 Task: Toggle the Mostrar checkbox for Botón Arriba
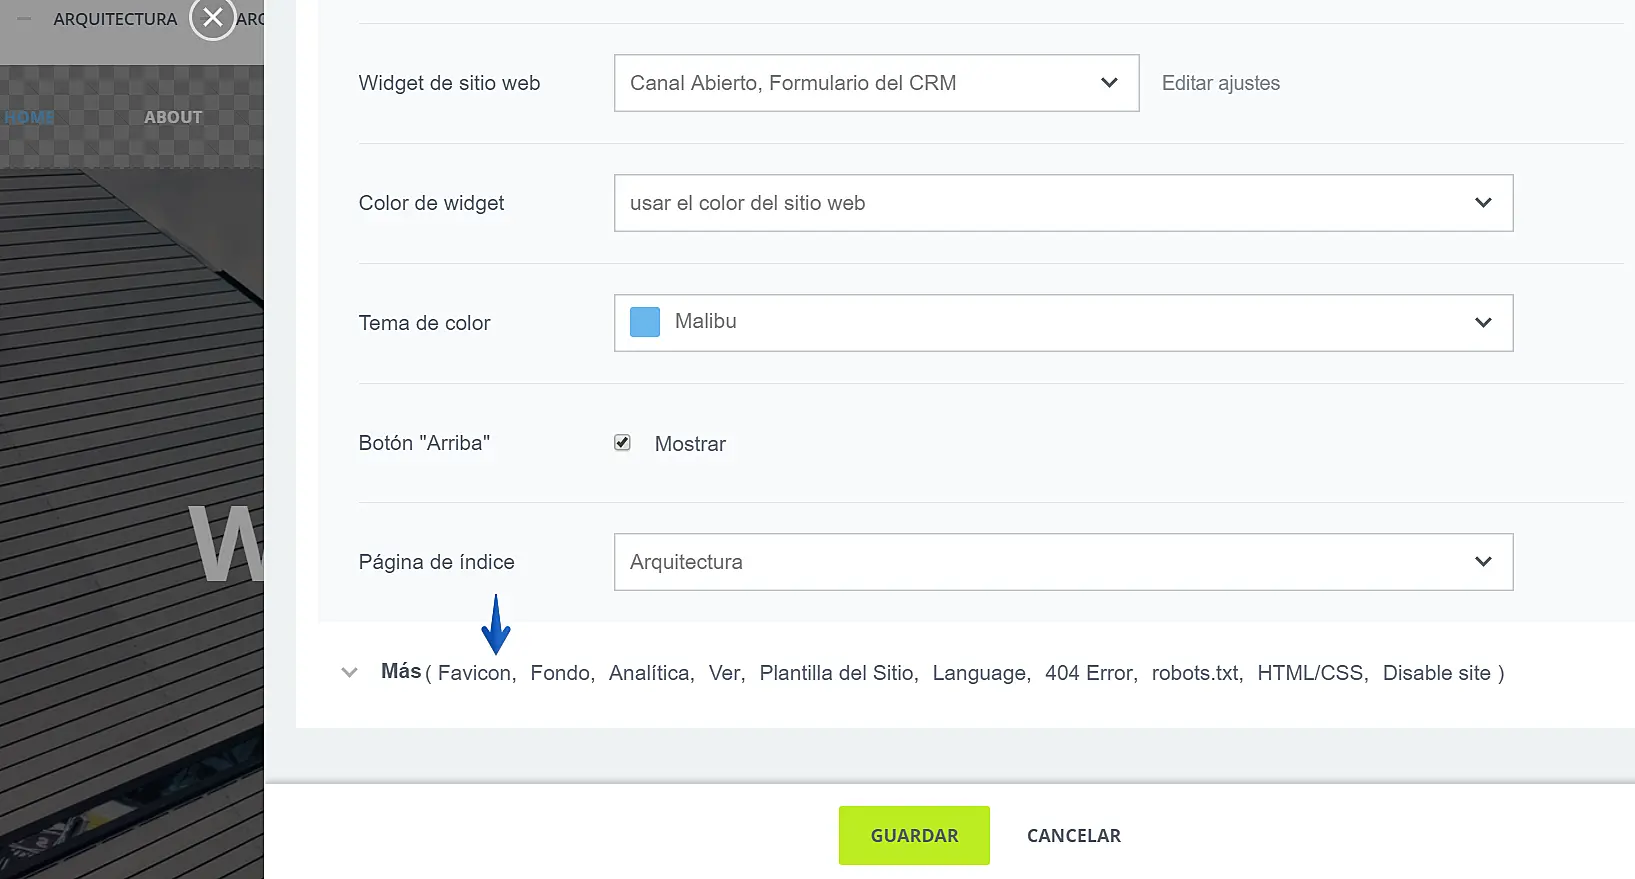point(622,443)
